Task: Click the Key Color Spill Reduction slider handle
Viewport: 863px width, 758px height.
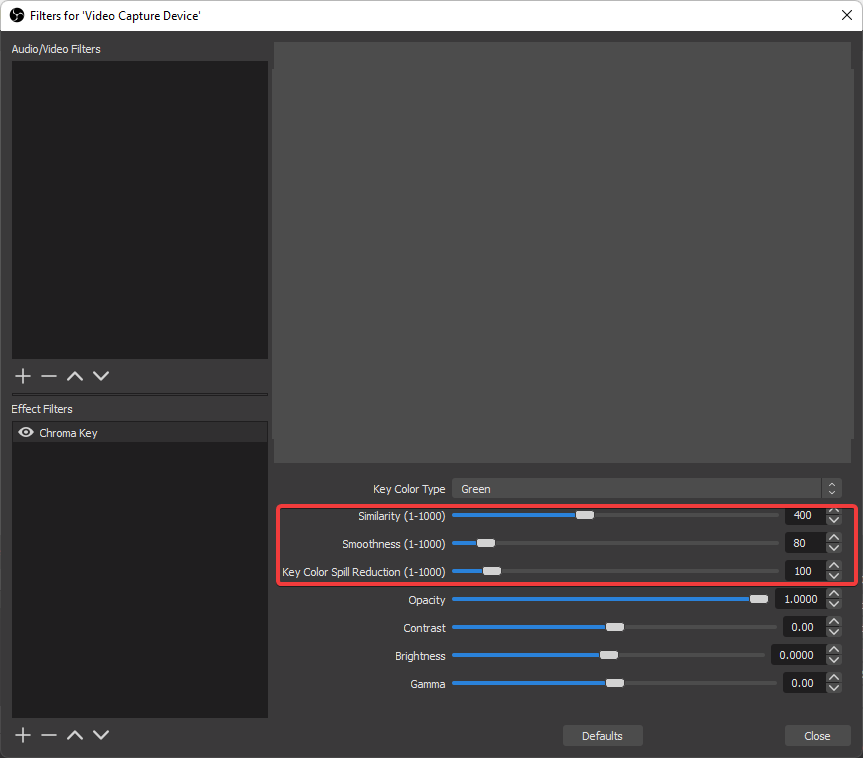Action: [491, 571]
